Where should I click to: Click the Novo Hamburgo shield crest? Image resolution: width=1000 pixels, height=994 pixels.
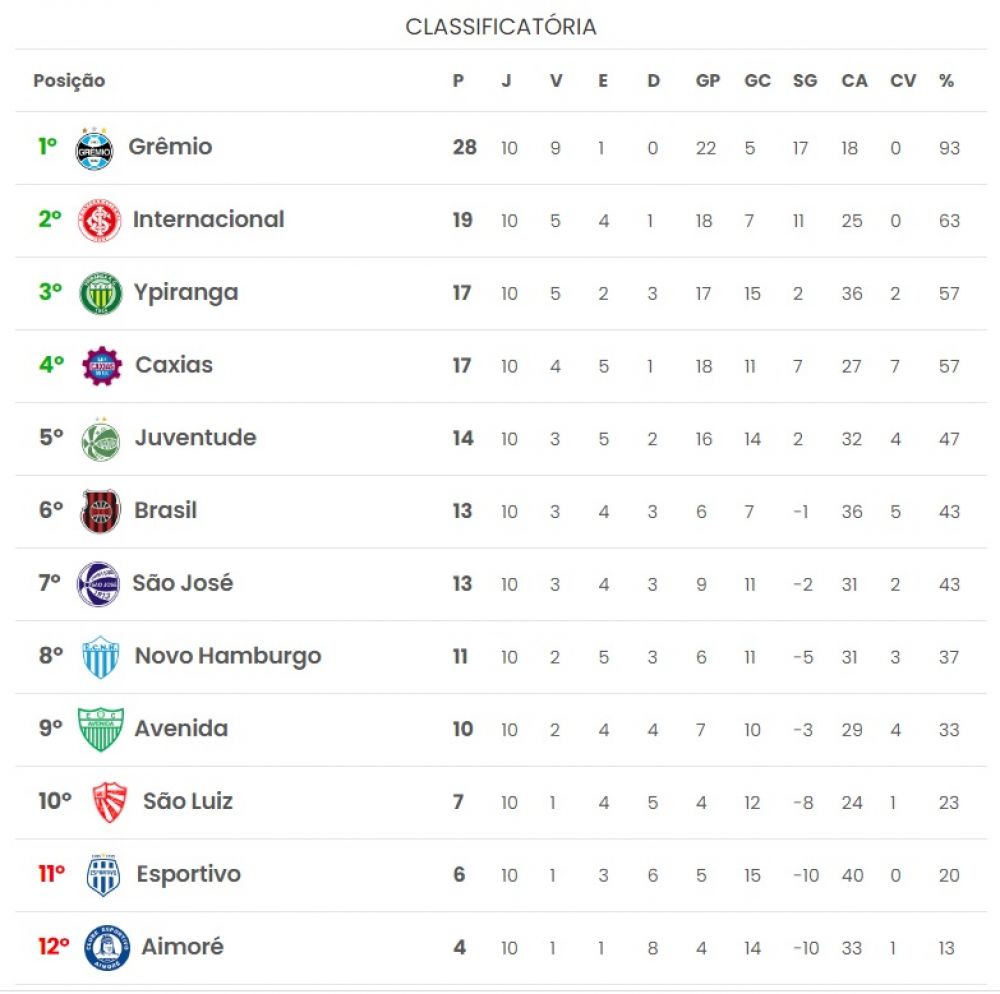point(101,657)
